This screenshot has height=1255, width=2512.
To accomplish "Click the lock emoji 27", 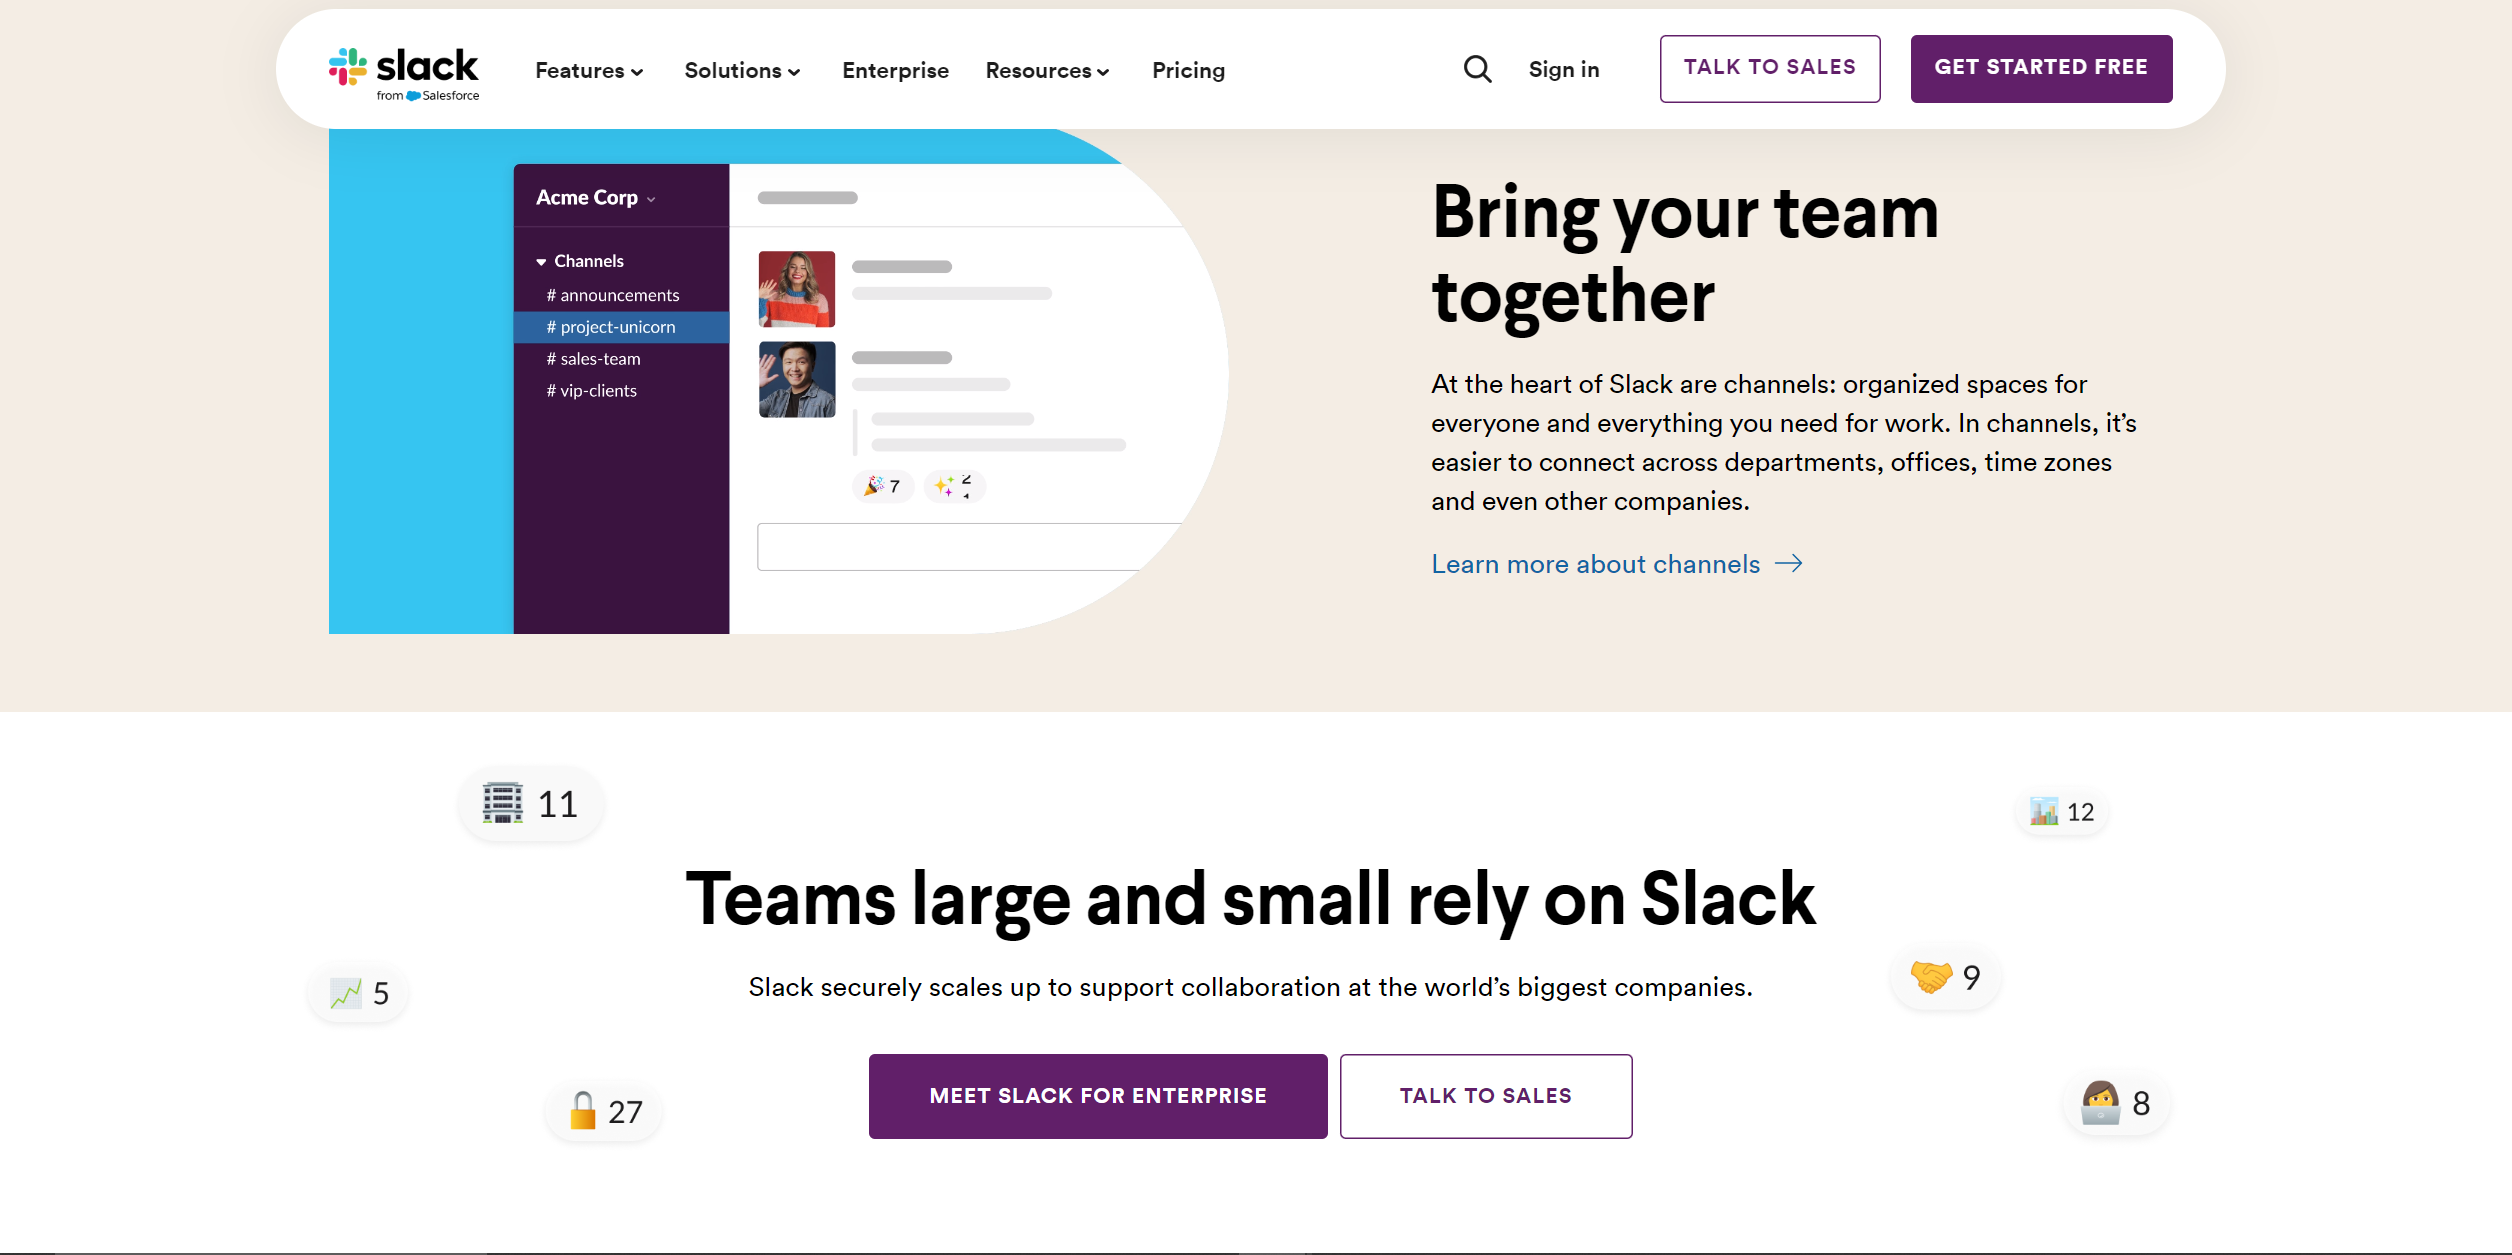I will click(x=604, y=1112).
